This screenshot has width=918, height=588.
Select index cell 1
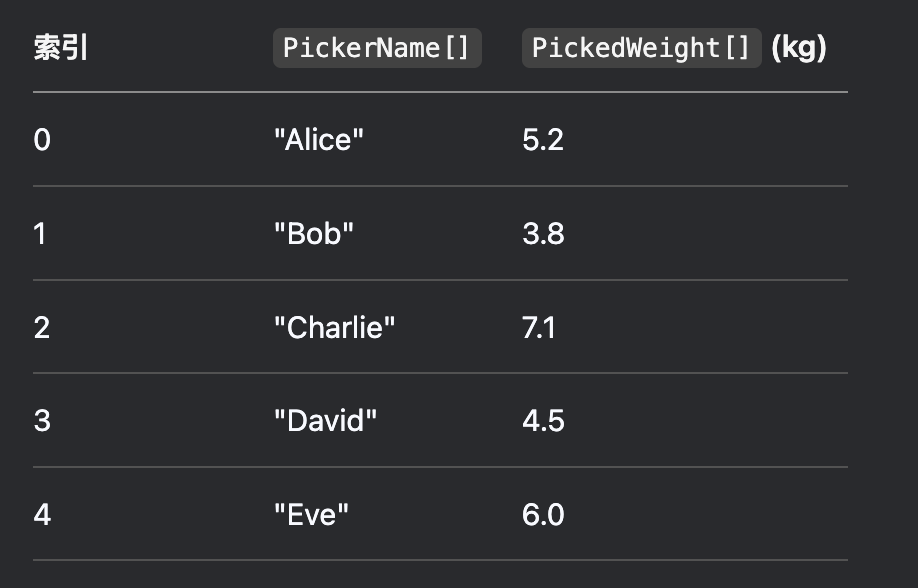tap(40, 234)
